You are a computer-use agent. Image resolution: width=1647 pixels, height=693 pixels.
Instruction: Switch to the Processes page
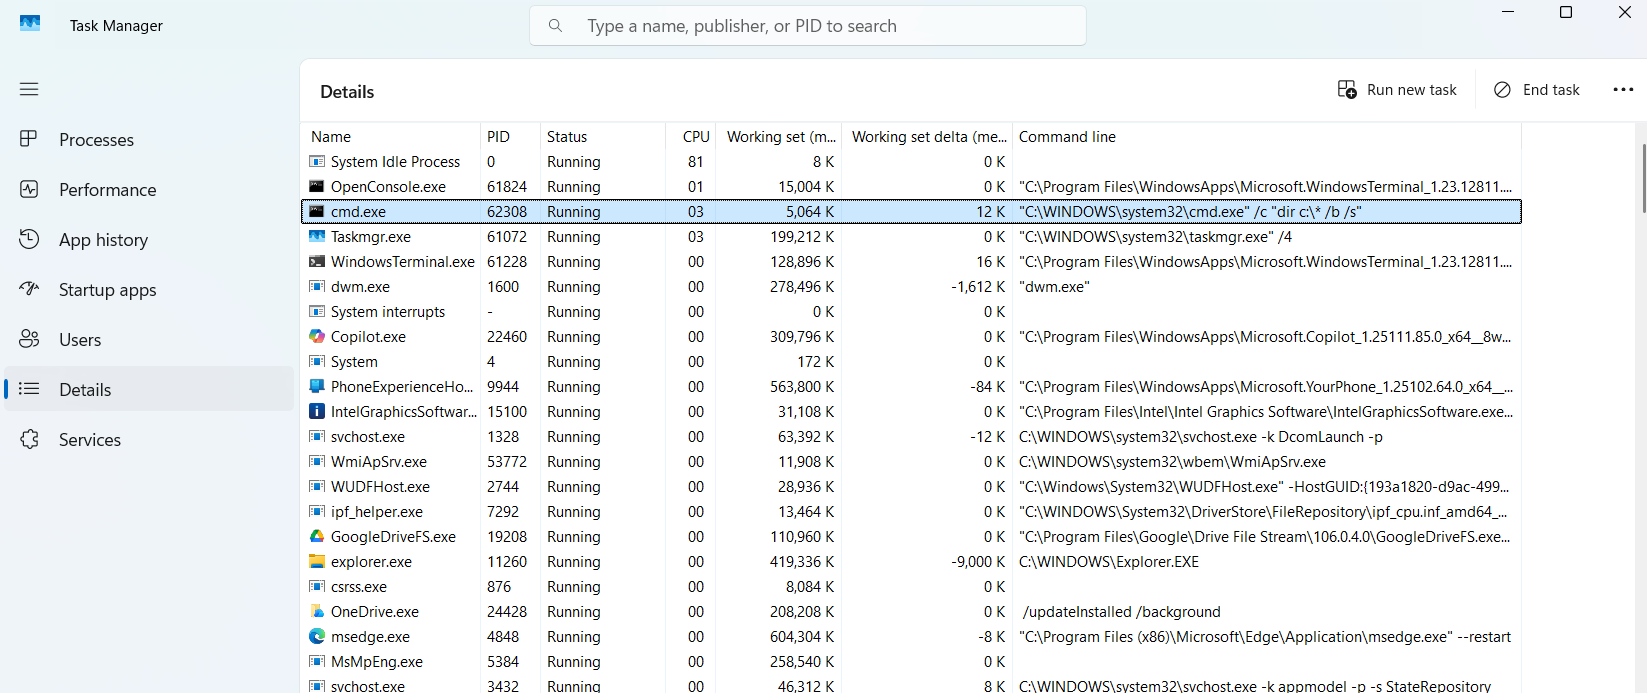pyautogui.click(x=150, y=139)
